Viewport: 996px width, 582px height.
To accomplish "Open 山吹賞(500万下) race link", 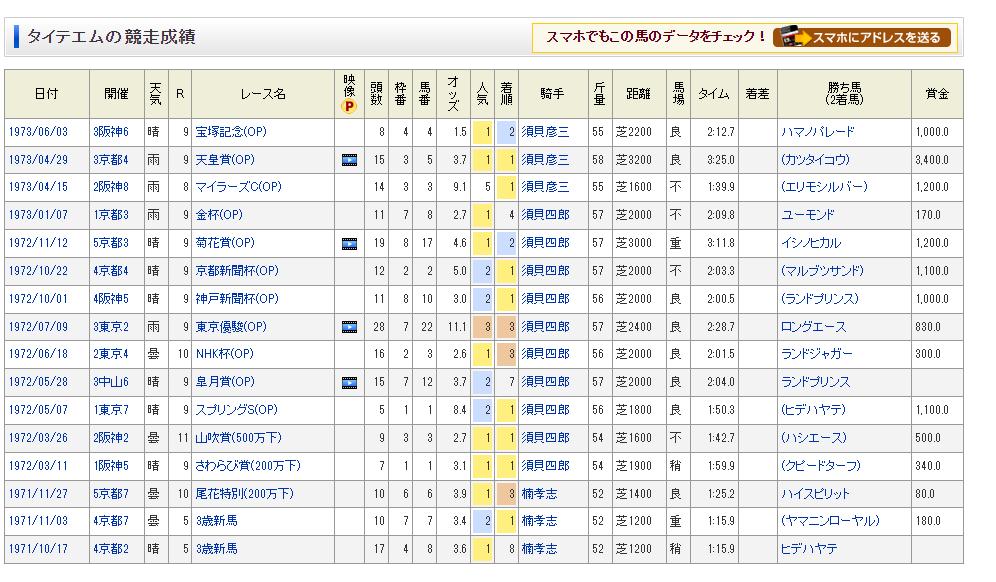I will coord(239,438).
